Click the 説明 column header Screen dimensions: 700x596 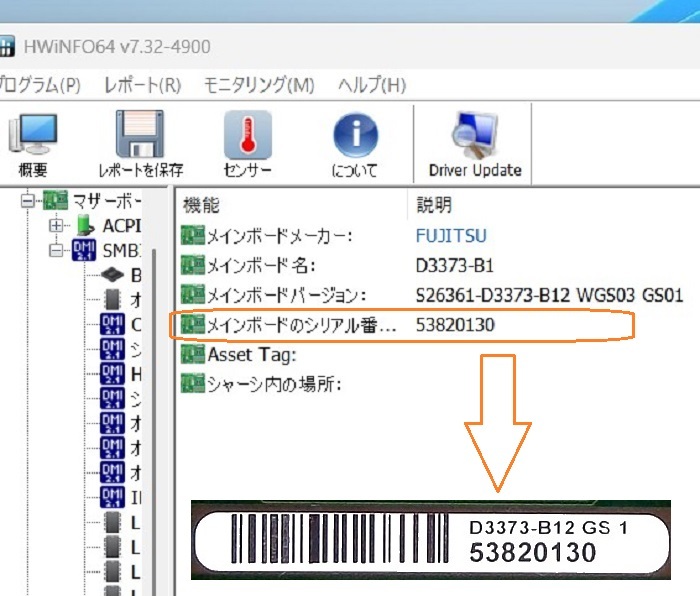434,206
